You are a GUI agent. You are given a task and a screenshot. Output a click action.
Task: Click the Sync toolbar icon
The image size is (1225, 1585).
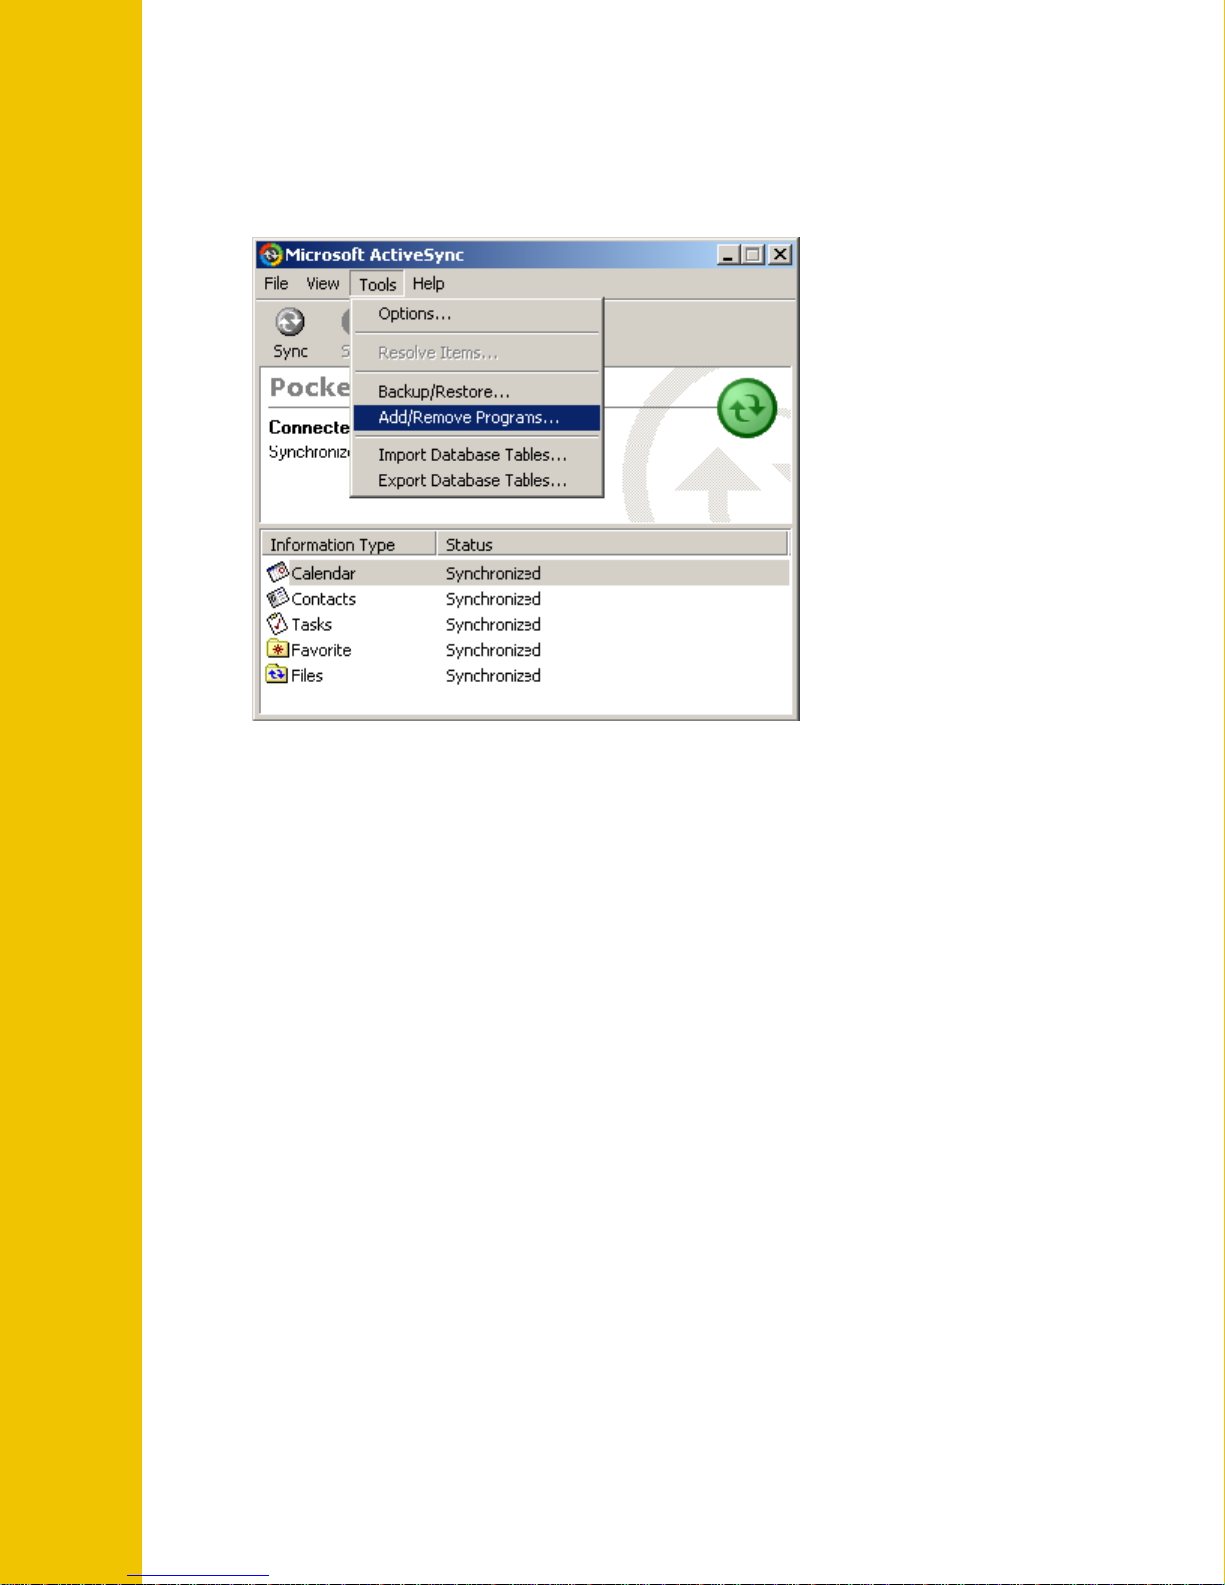click(290, 322)
